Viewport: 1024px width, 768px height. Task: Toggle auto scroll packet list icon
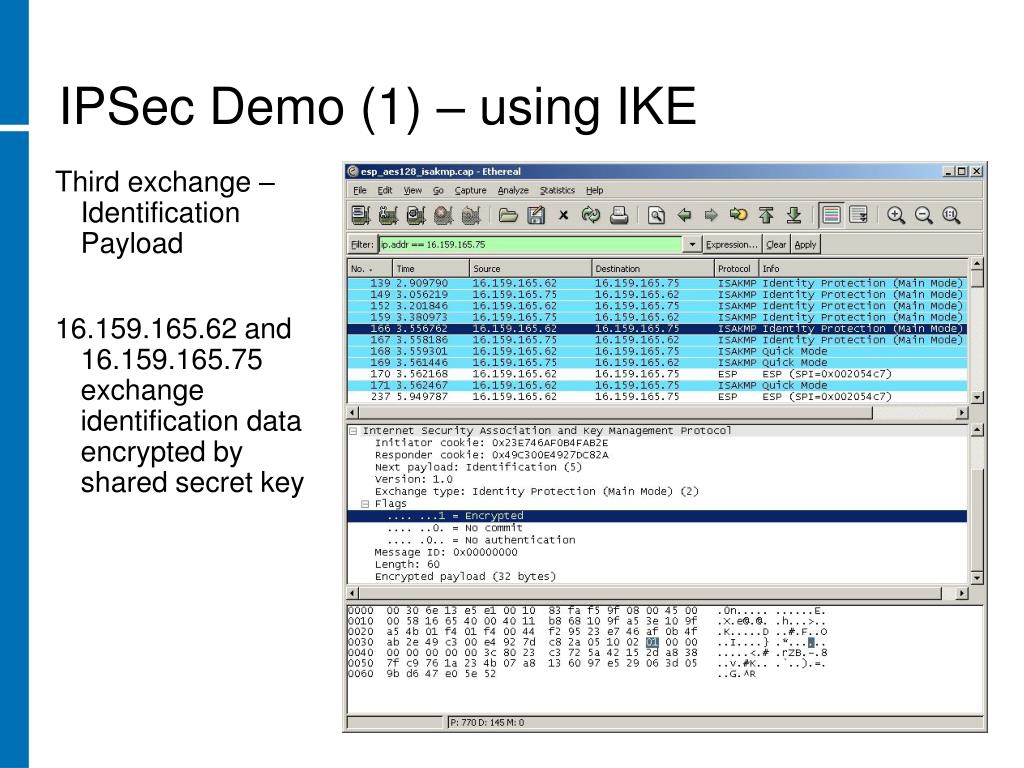coord(858,215)
